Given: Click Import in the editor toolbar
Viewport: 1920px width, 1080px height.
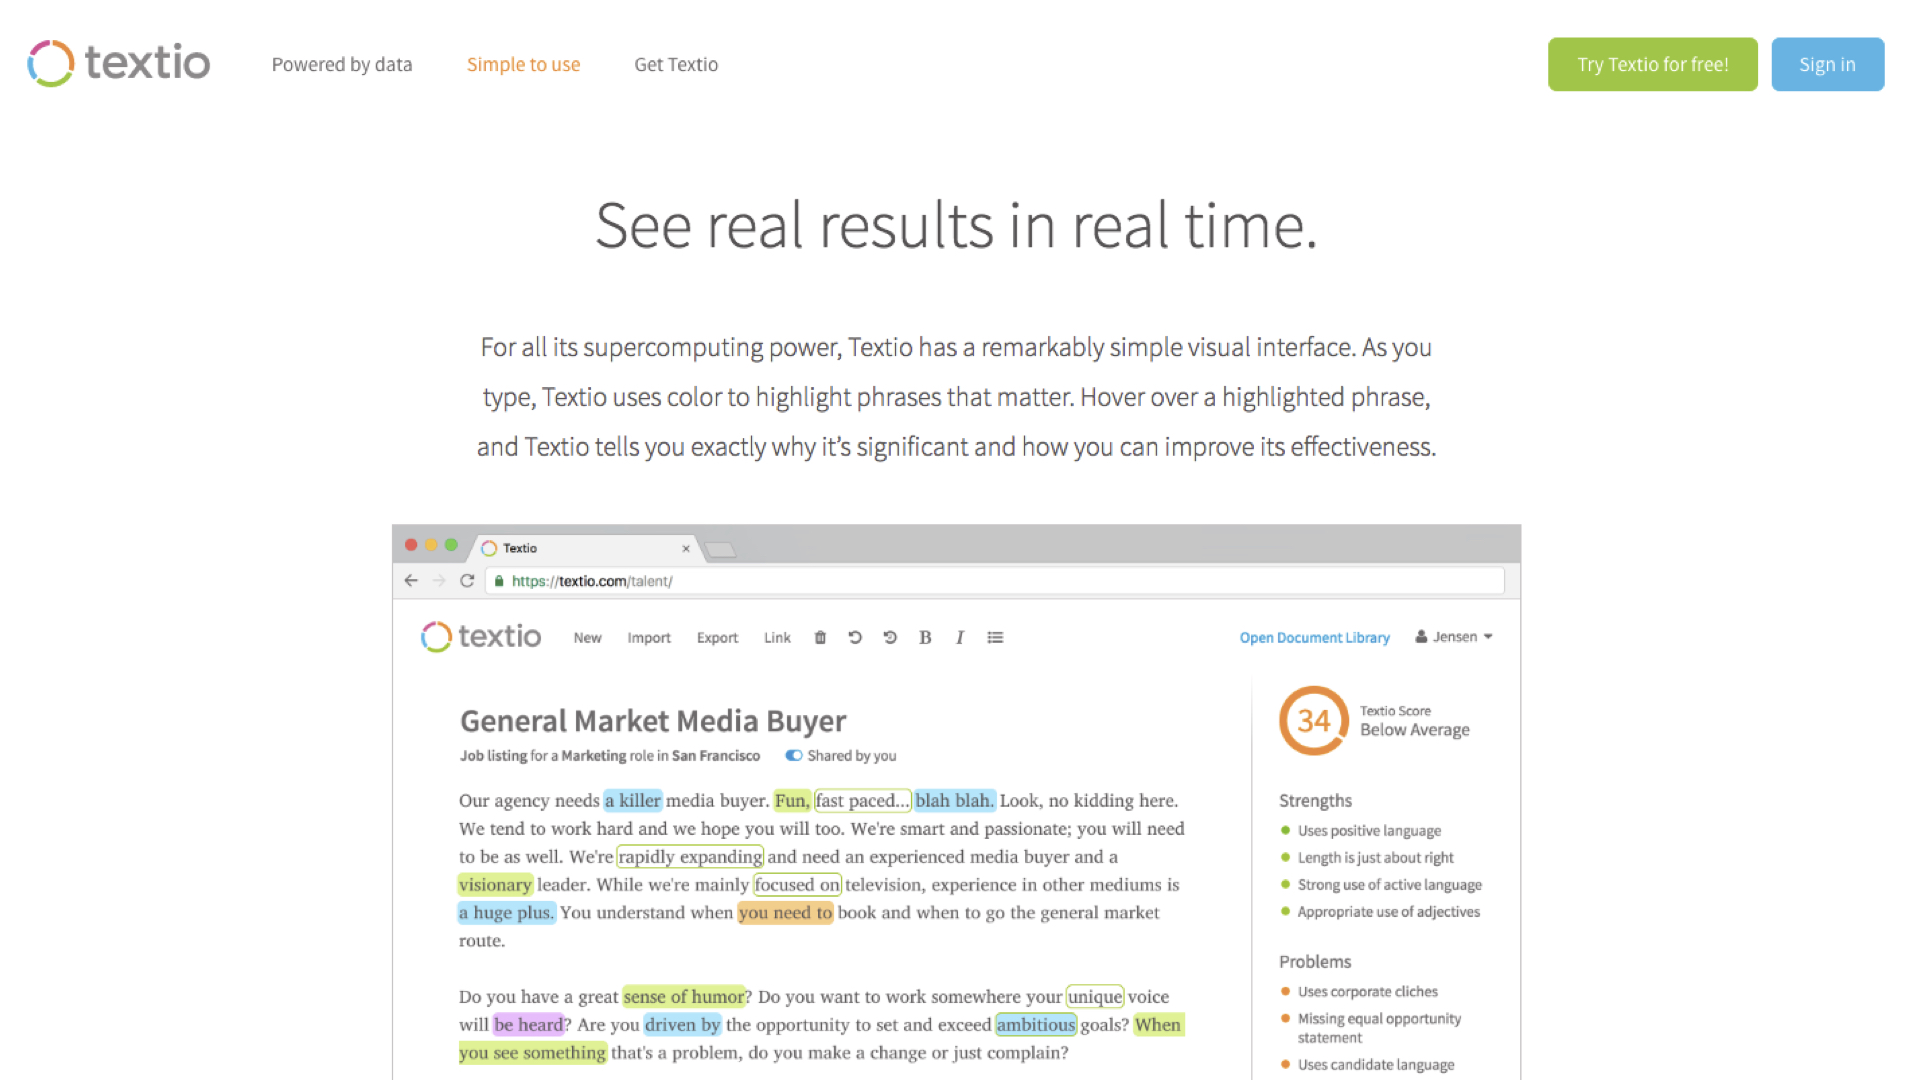Looking at the screenshot, I should point(649,637).
